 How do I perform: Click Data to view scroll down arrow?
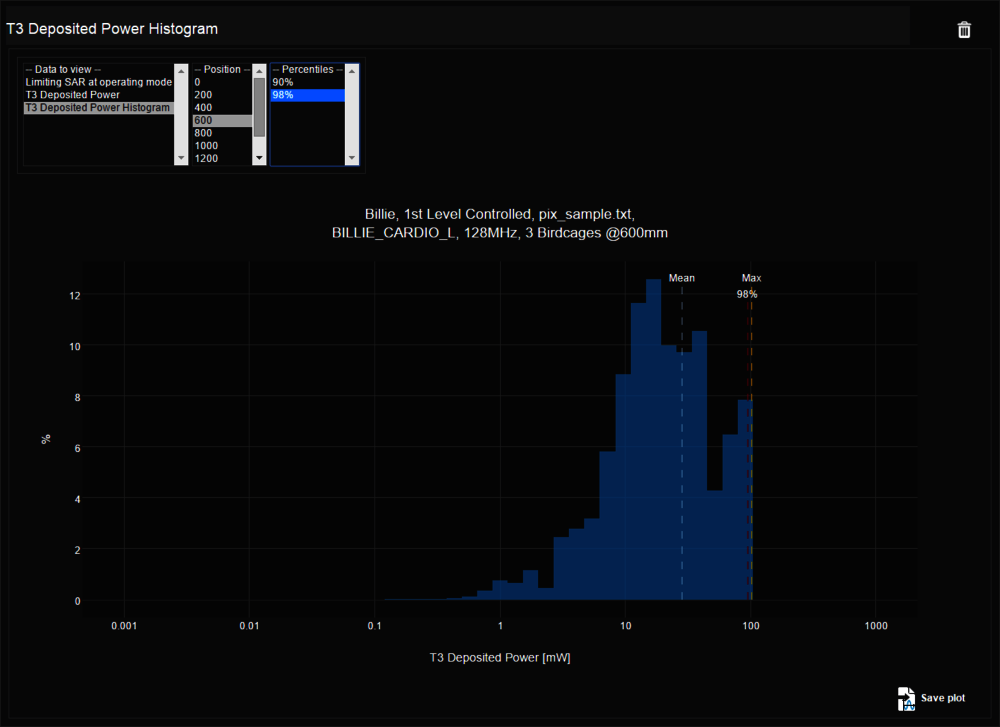tap(181, 158)
